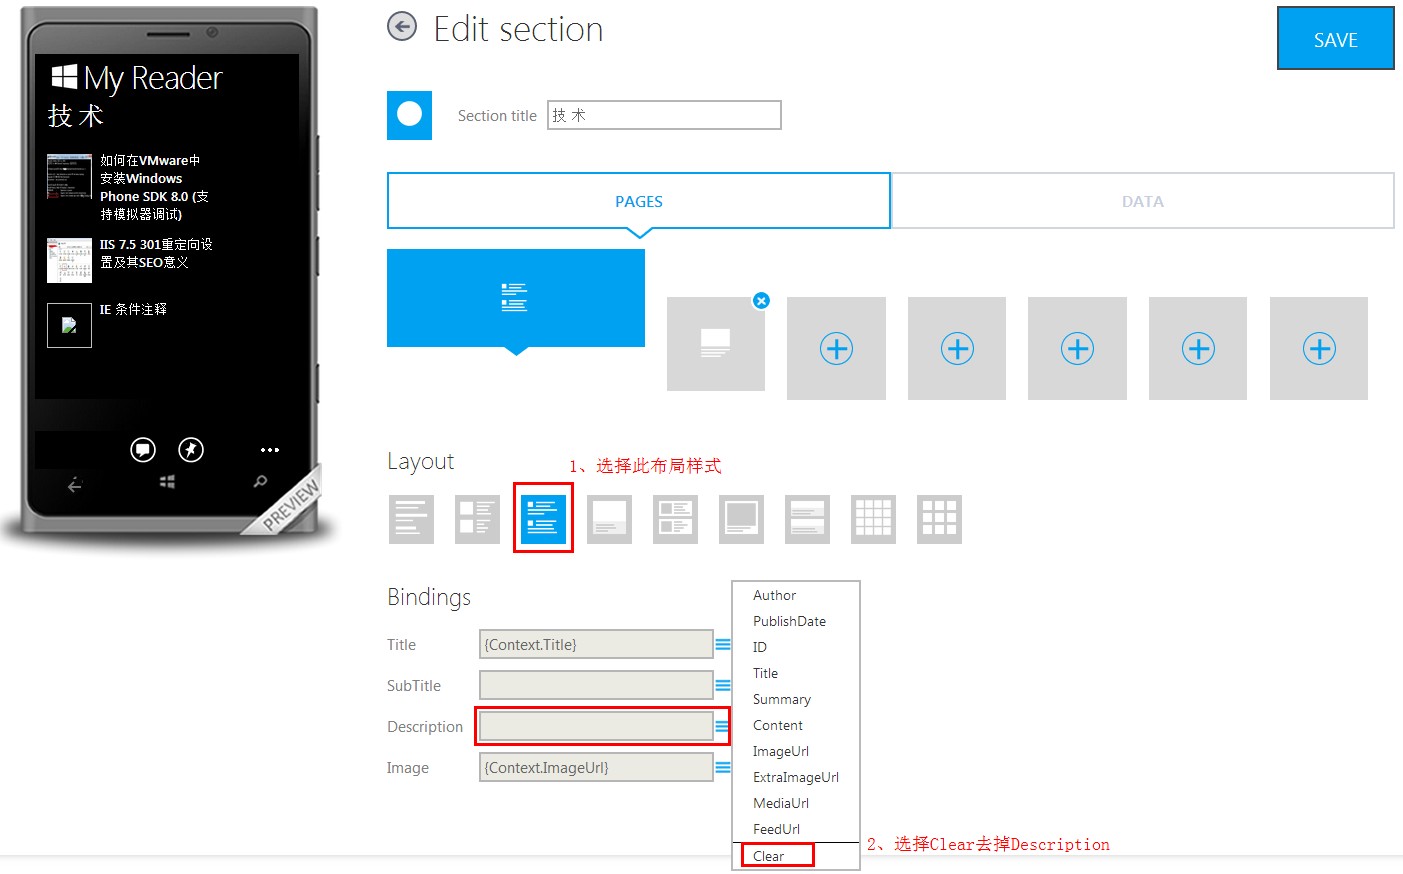The height and width of the screenshot is (874, 1403).
Task: Choose the large image over text layout
Action: [609, 519]
